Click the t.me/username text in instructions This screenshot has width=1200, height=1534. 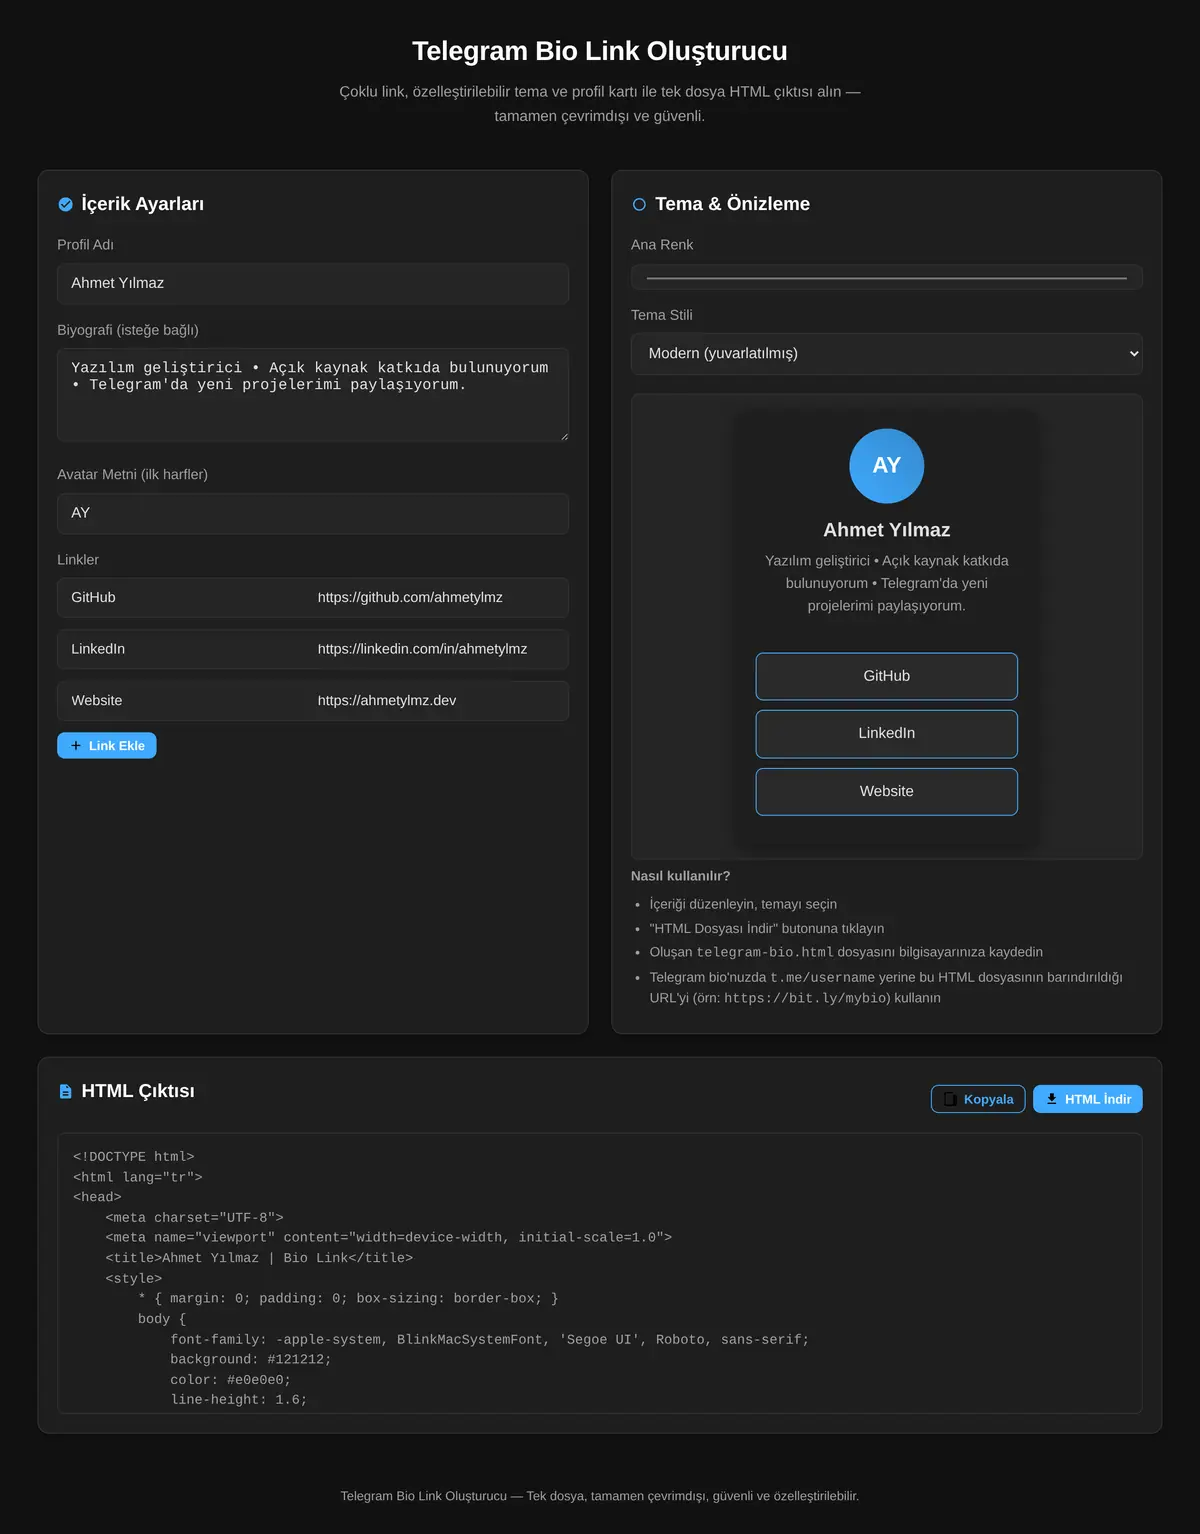(822, 978)
